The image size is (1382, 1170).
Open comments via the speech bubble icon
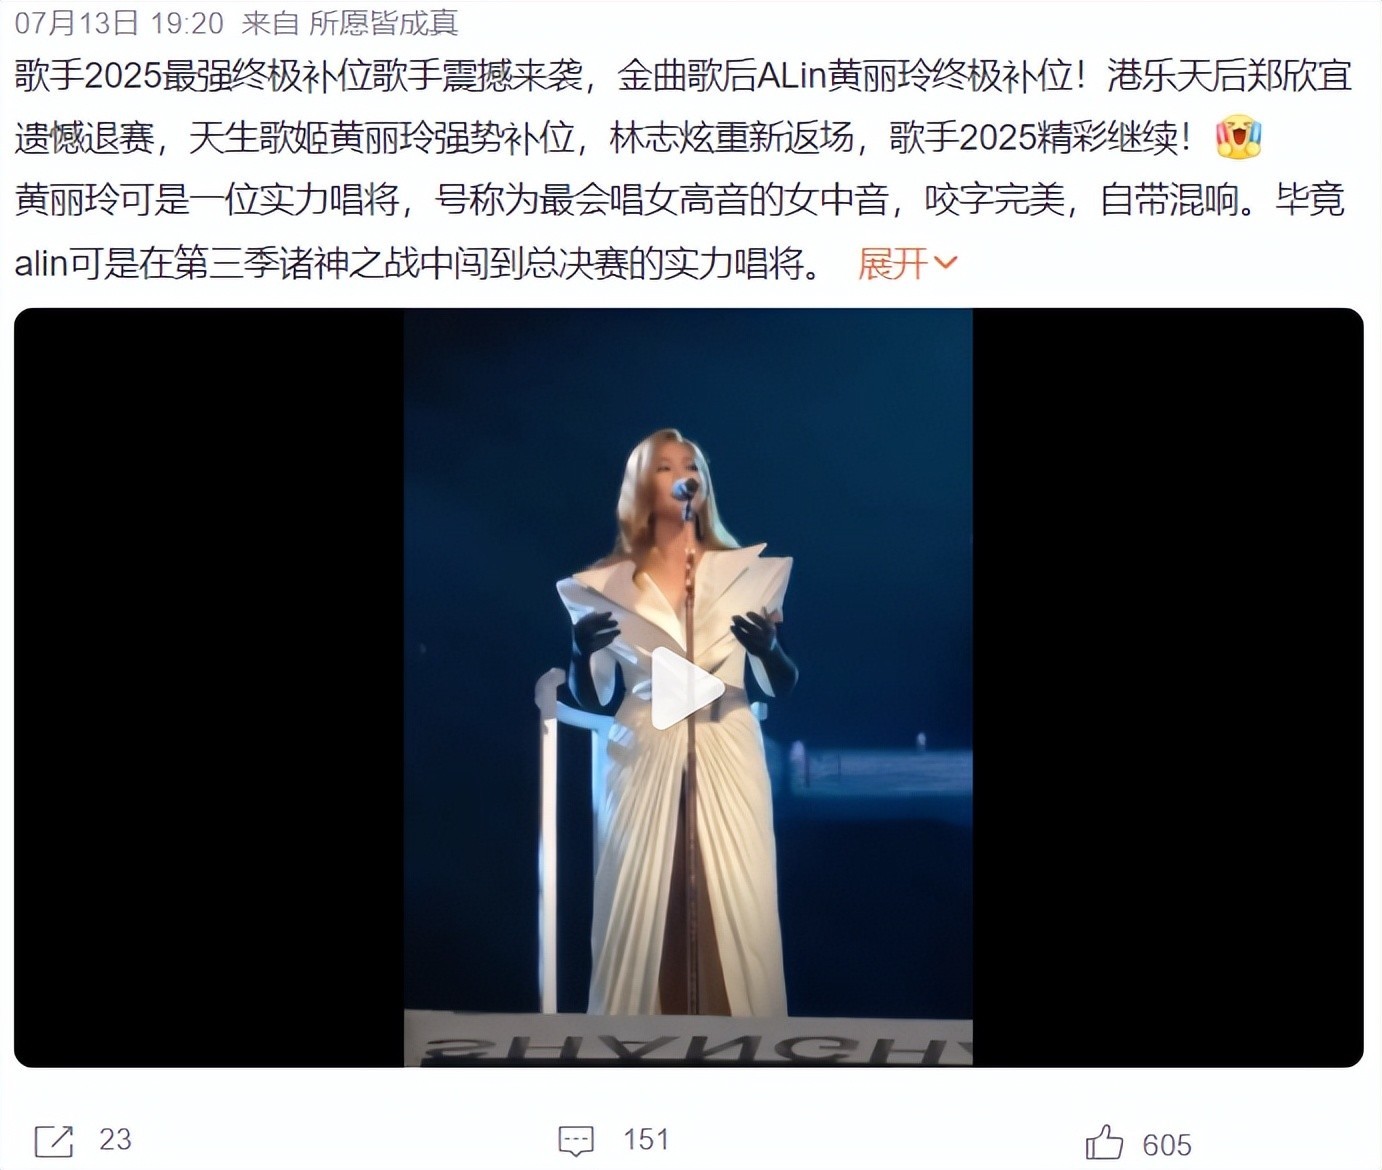[x=576, y=1140]
